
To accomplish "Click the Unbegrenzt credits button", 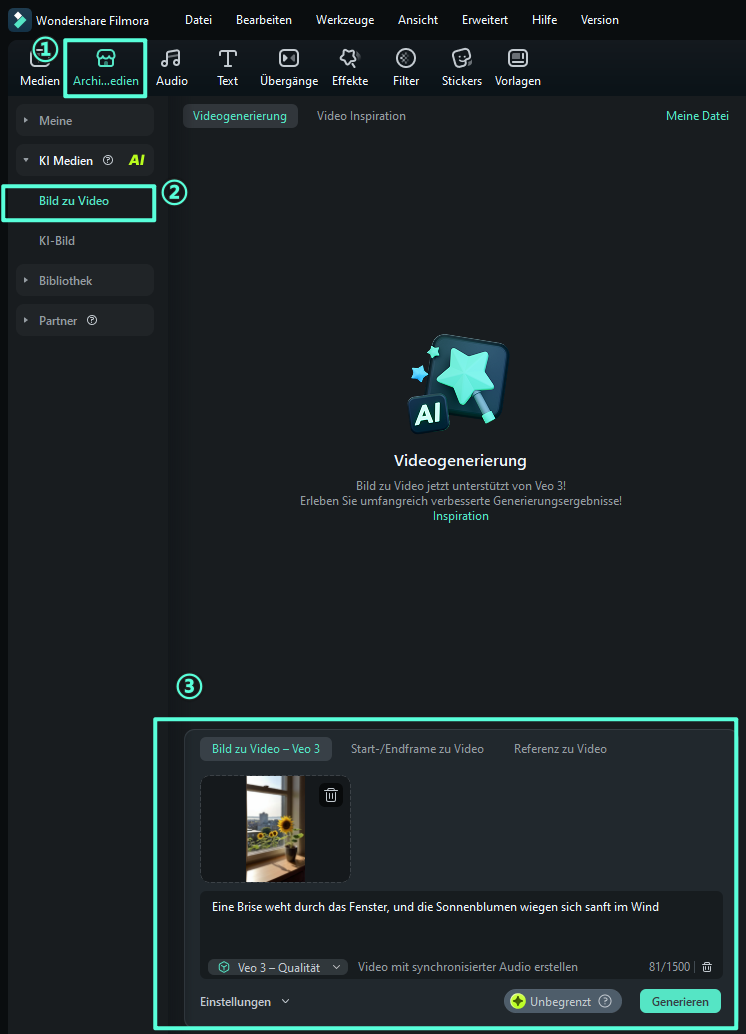I will click(563, 1001).
